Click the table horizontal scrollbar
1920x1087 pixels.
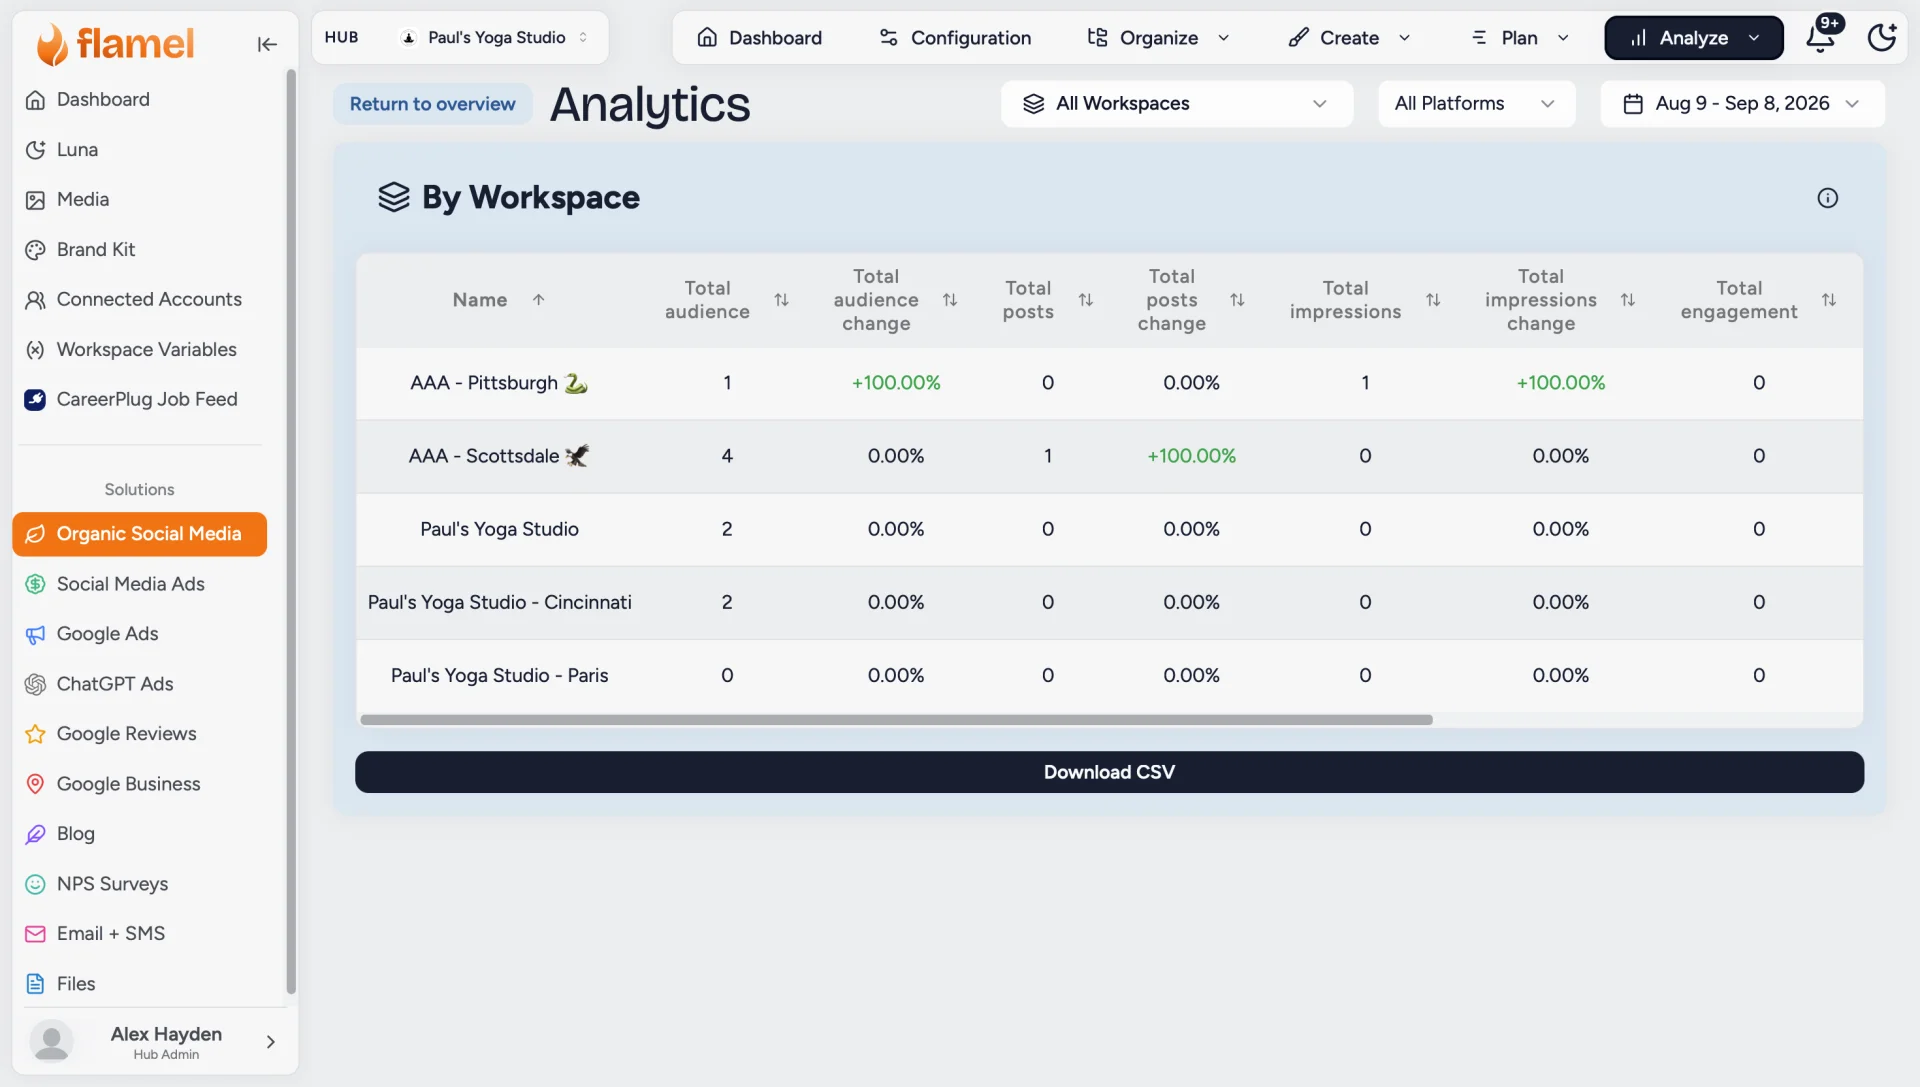click(896, 720)
